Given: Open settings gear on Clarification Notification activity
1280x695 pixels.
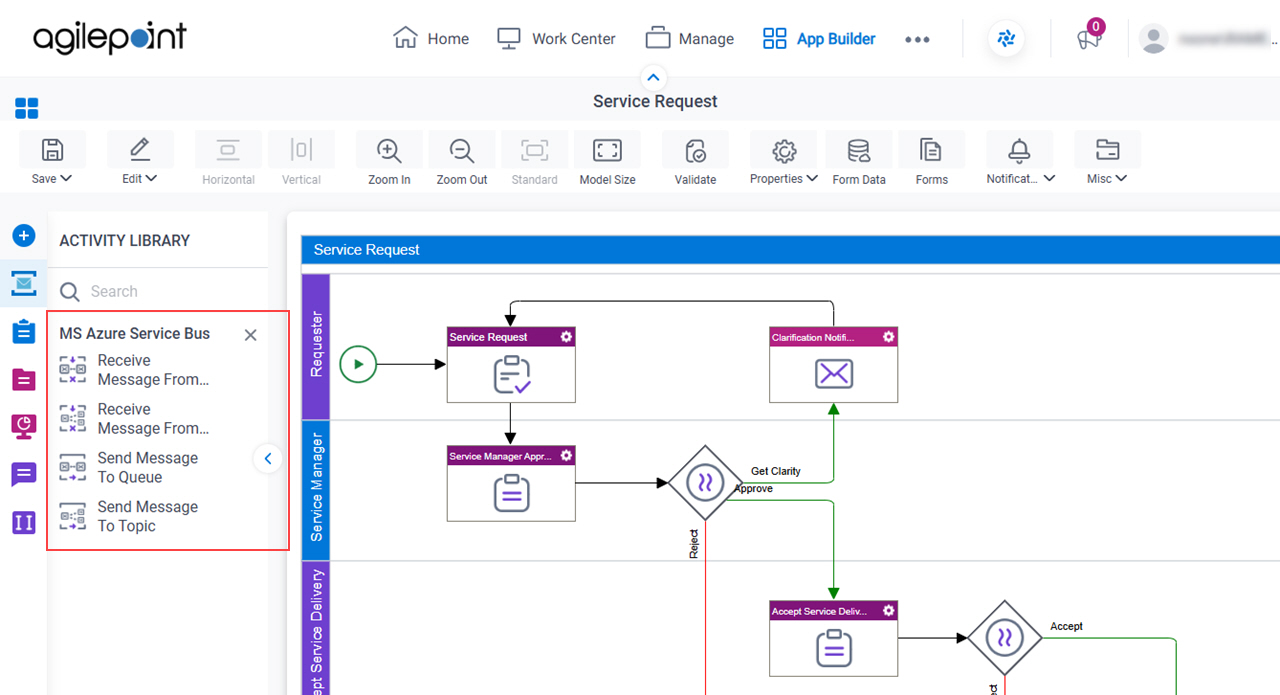Looking at the screenshot, I should click(888, 337).
